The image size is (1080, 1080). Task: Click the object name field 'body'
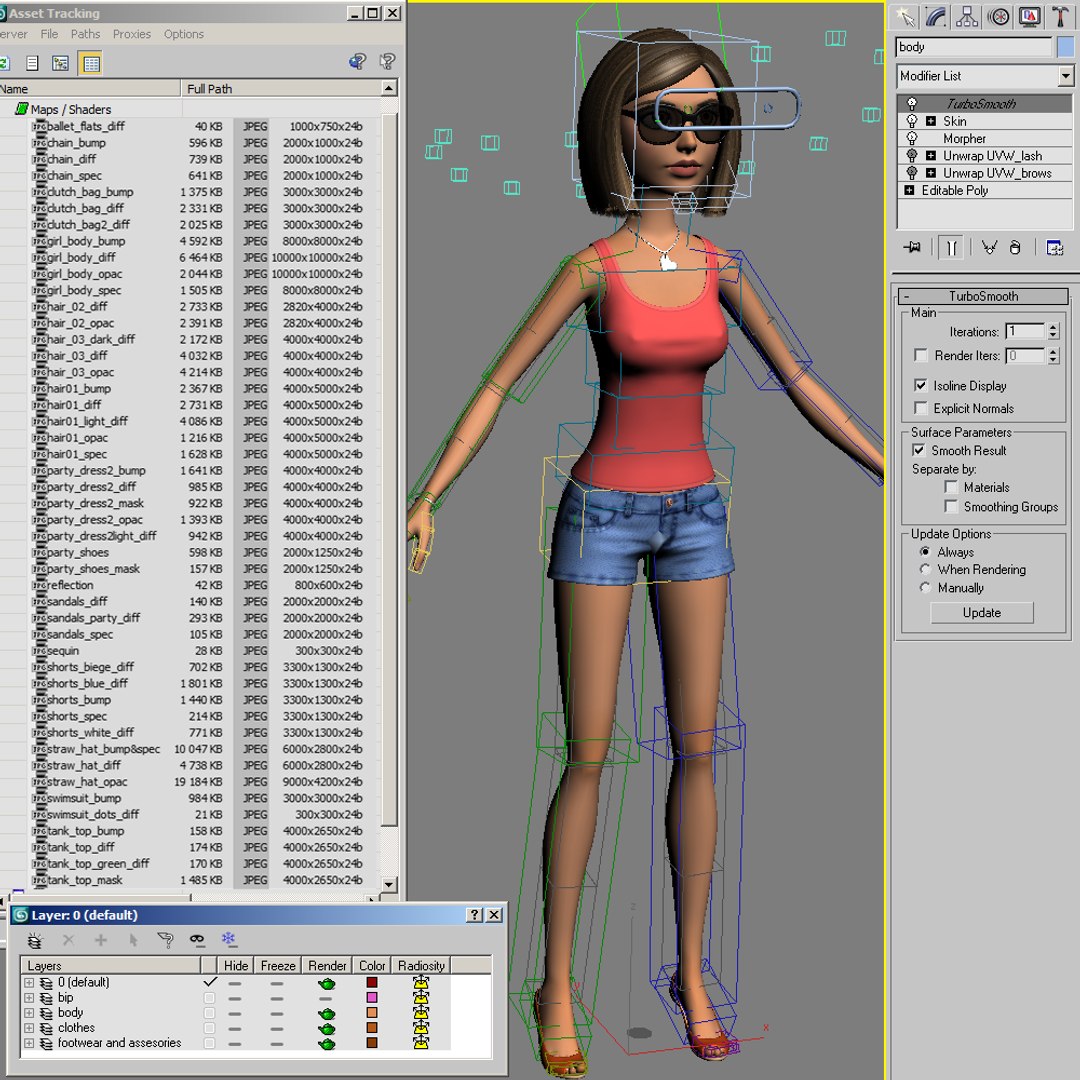pos(973,47)
